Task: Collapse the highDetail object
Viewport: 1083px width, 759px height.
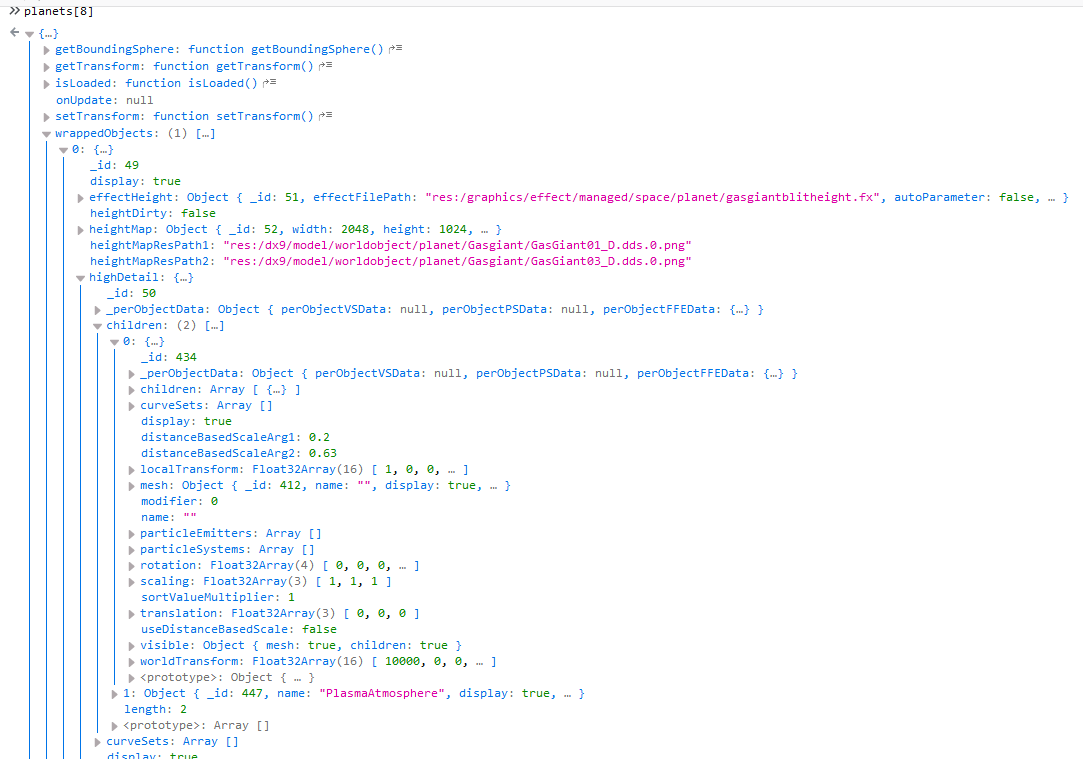Action: (80, 278)
